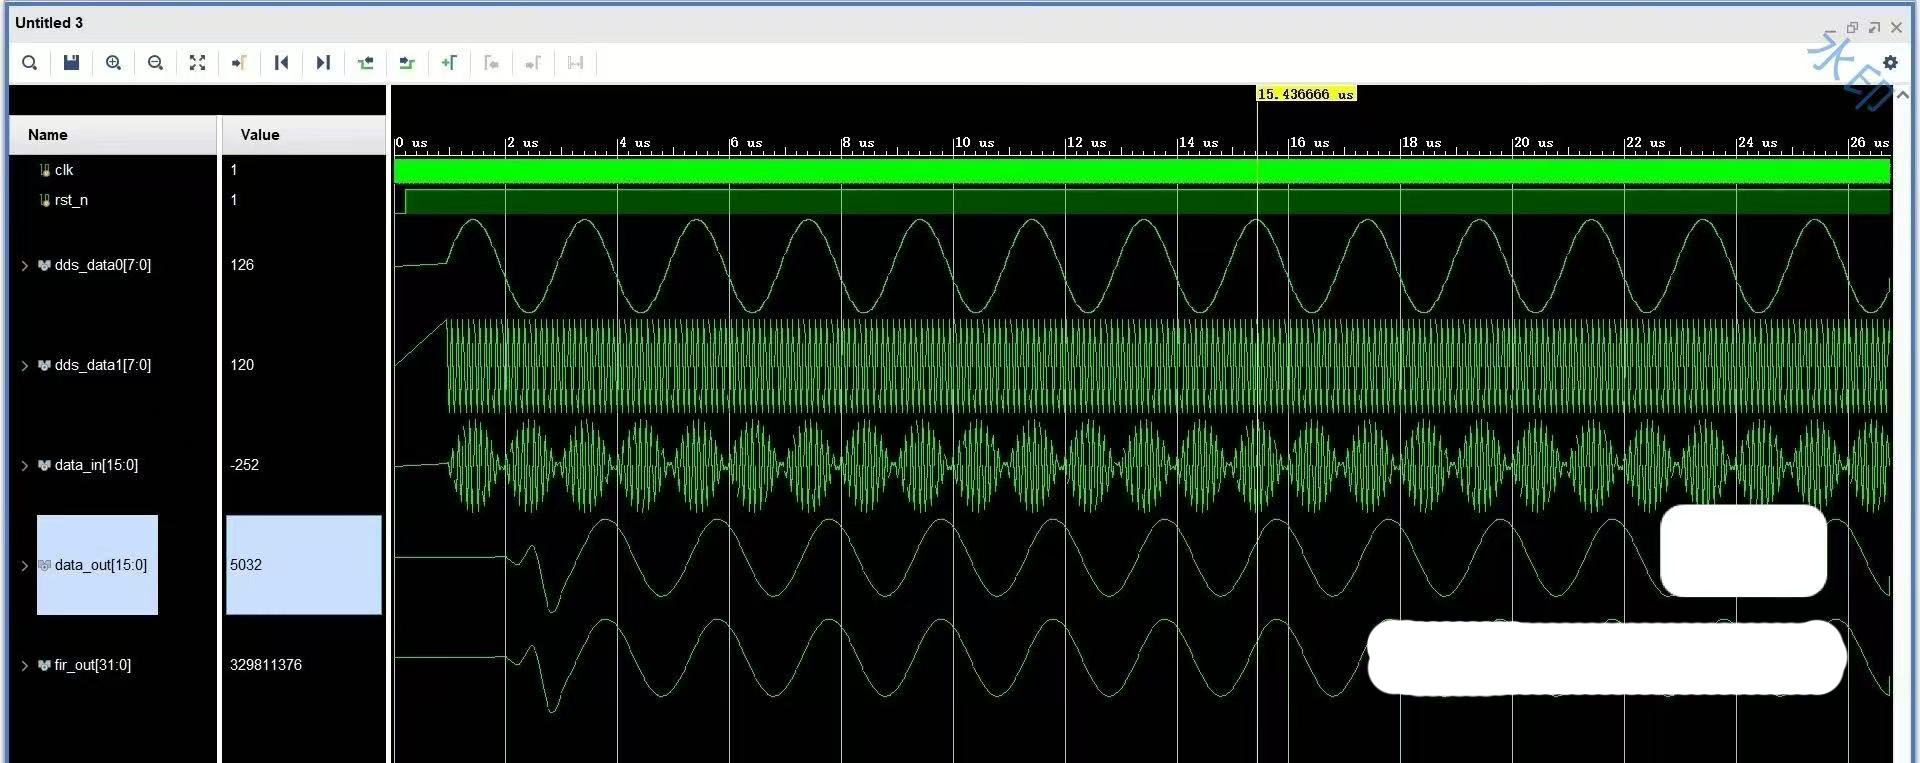
Task: Save the waveform configuration
Action: click(71, 63)
